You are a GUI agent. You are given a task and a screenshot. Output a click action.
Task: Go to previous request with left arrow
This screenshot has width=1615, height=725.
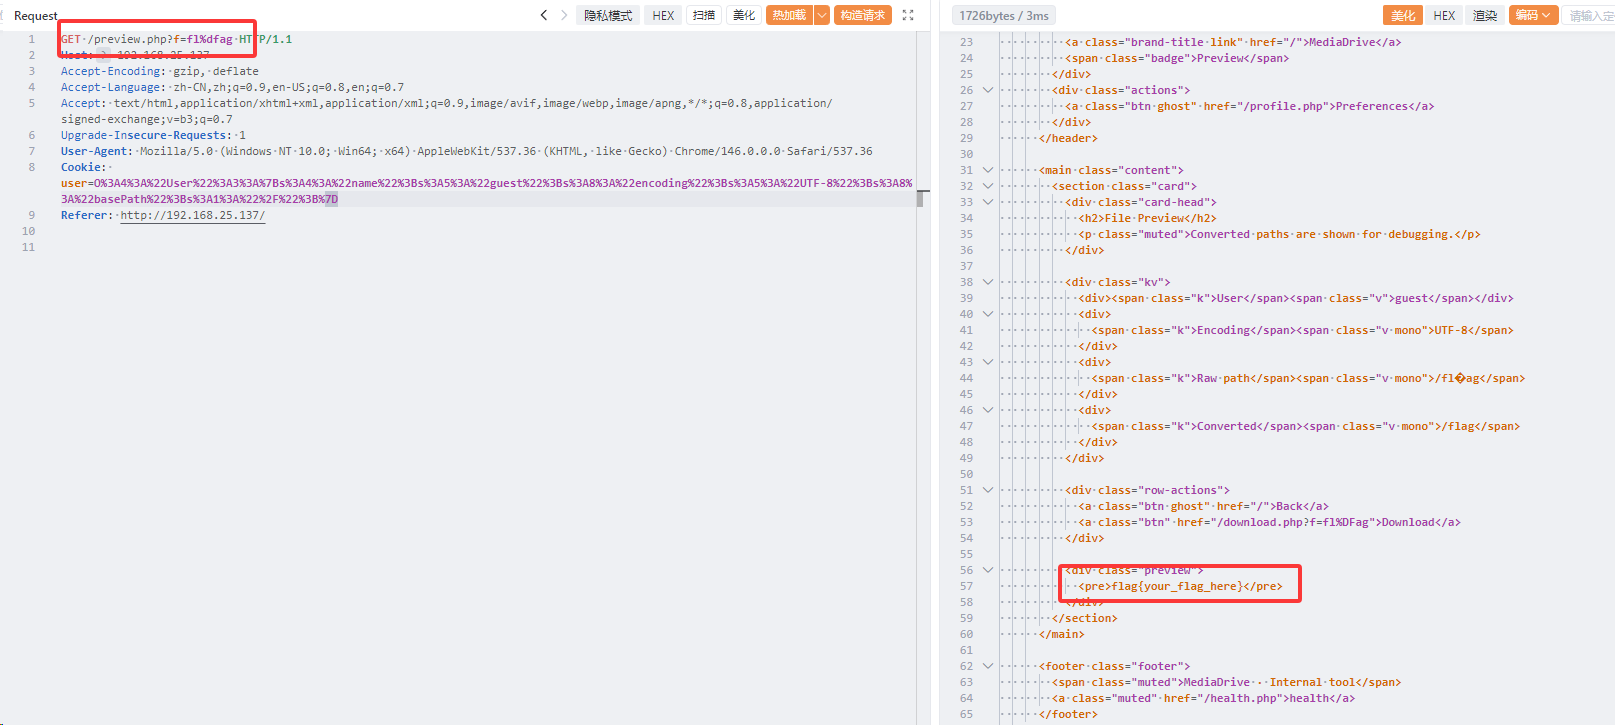click(x=544, y=15)
